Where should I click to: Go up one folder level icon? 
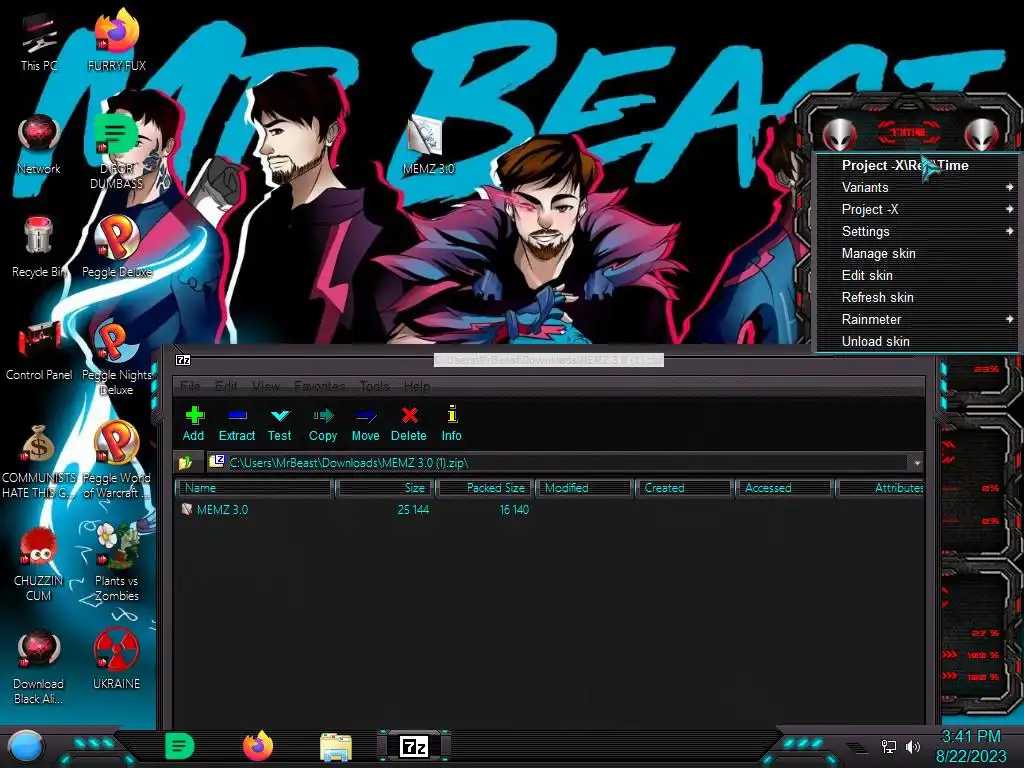pyautogui.click(x=185, y=462)
